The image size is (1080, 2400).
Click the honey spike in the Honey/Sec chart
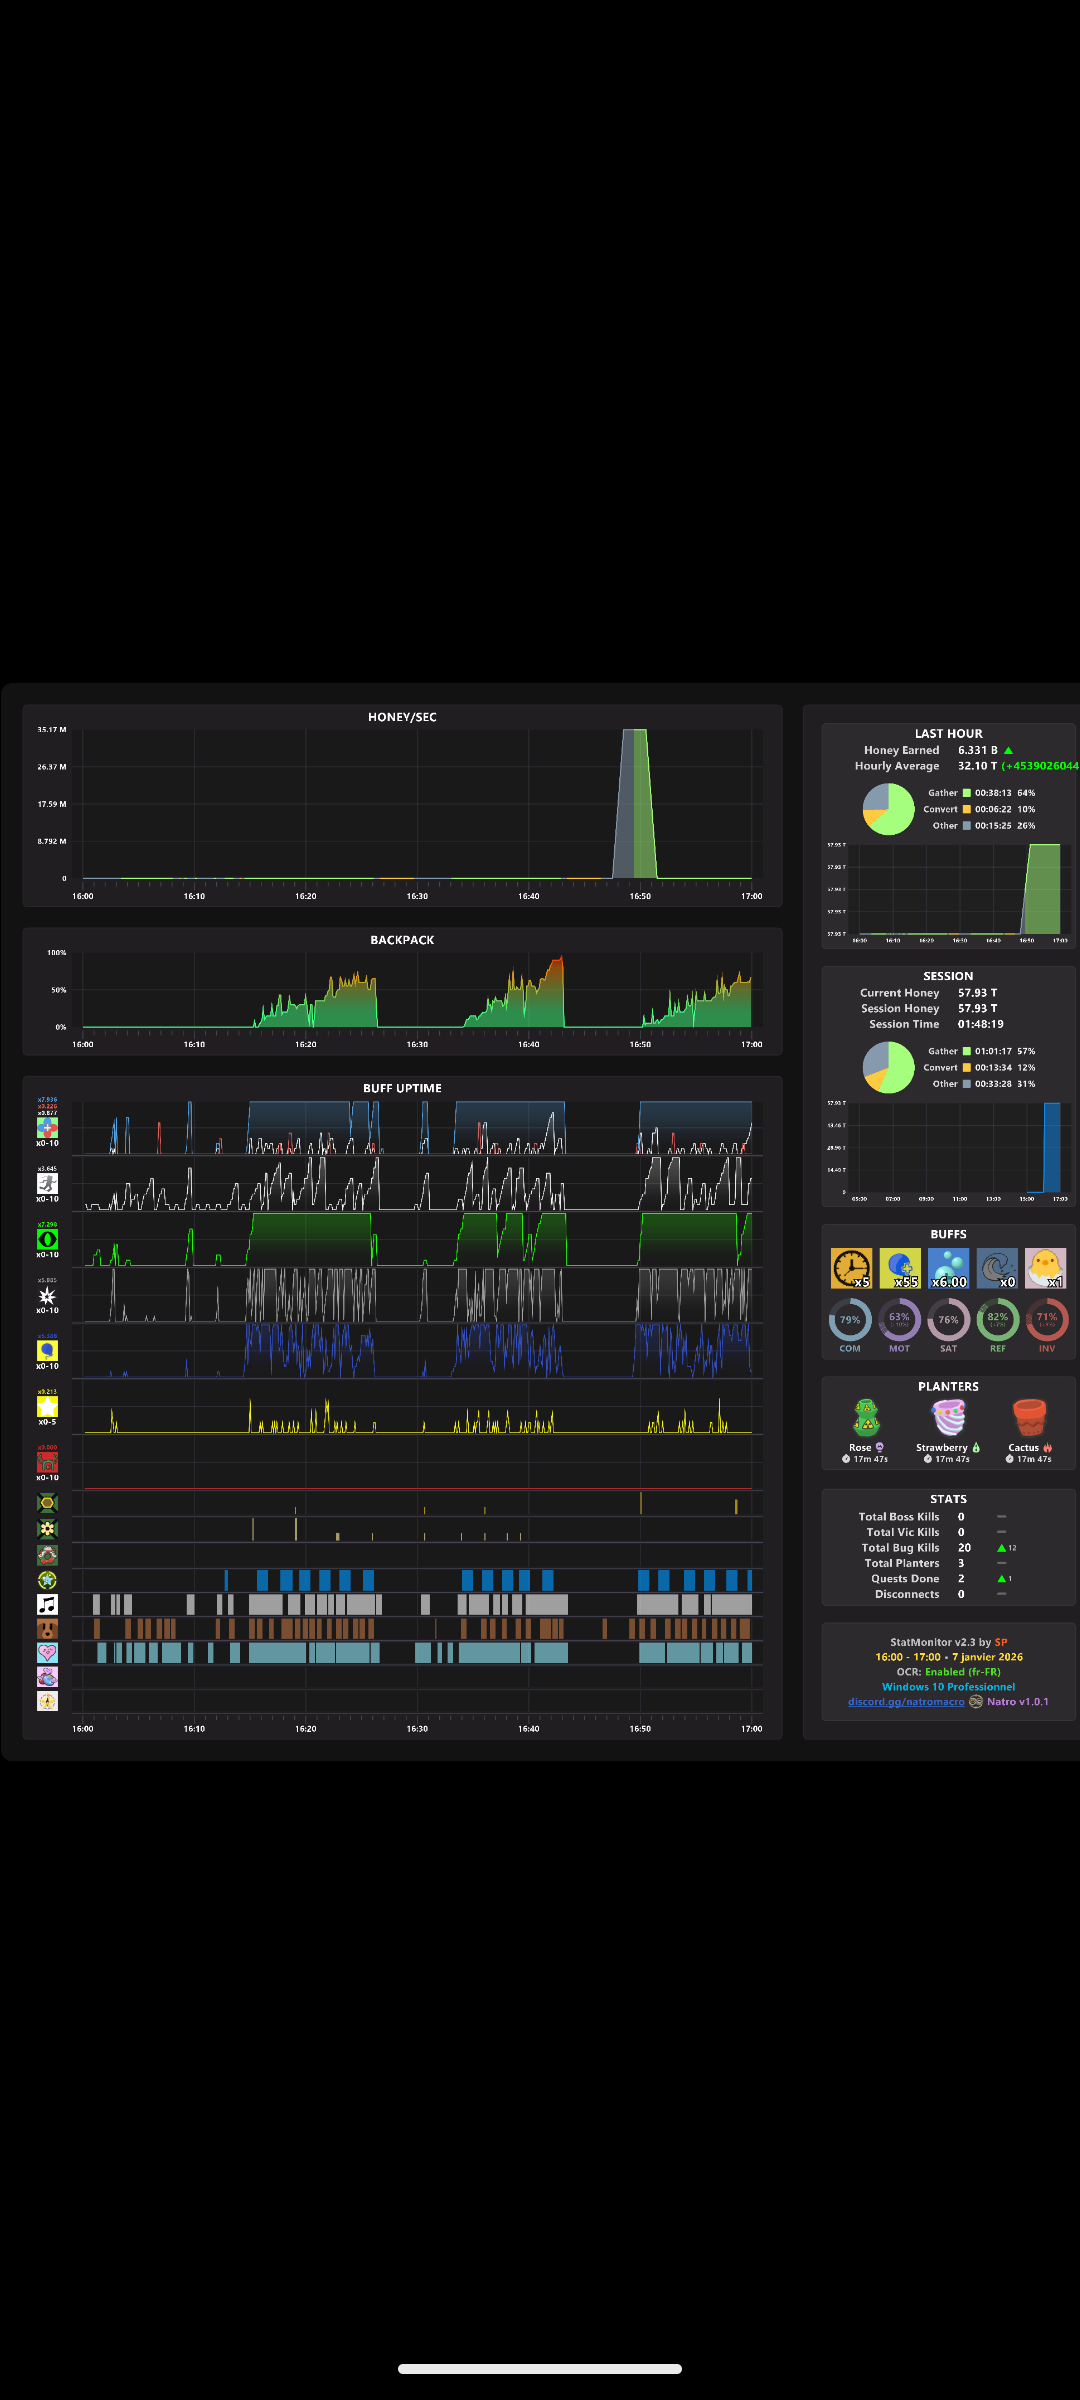tap(635, 803)
